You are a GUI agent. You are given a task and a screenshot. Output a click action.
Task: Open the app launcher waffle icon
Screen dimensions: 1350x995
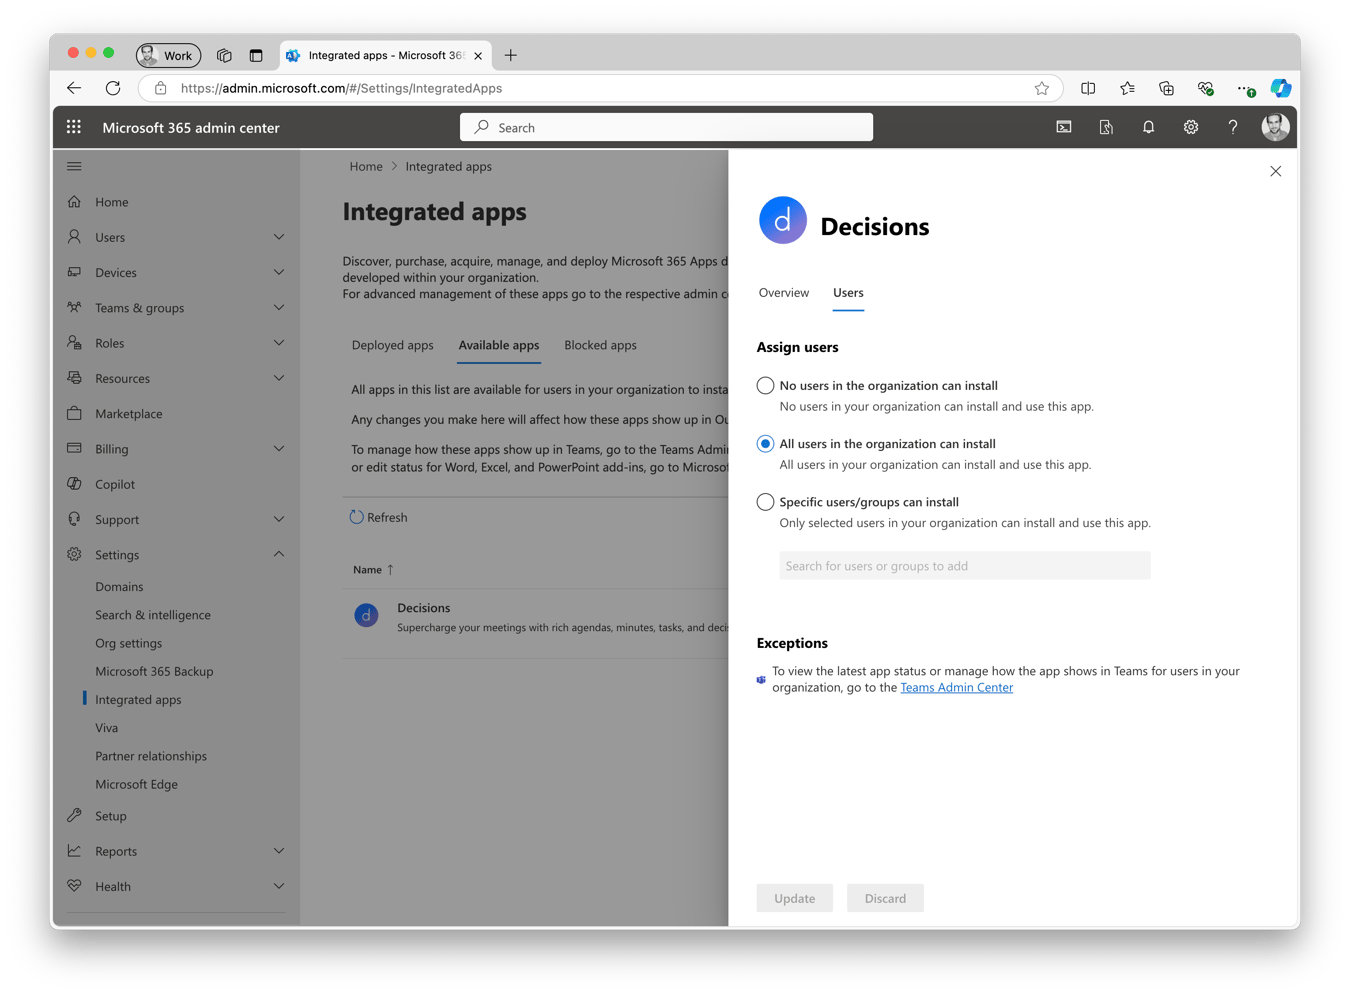coord(74,127)
